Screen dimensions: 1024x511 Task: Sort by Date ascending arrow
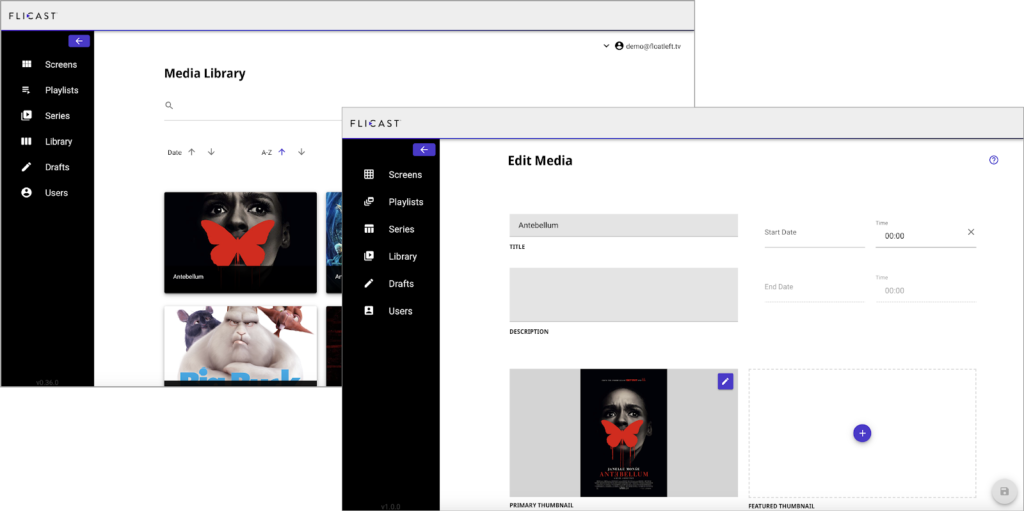(x=191, y=152)
